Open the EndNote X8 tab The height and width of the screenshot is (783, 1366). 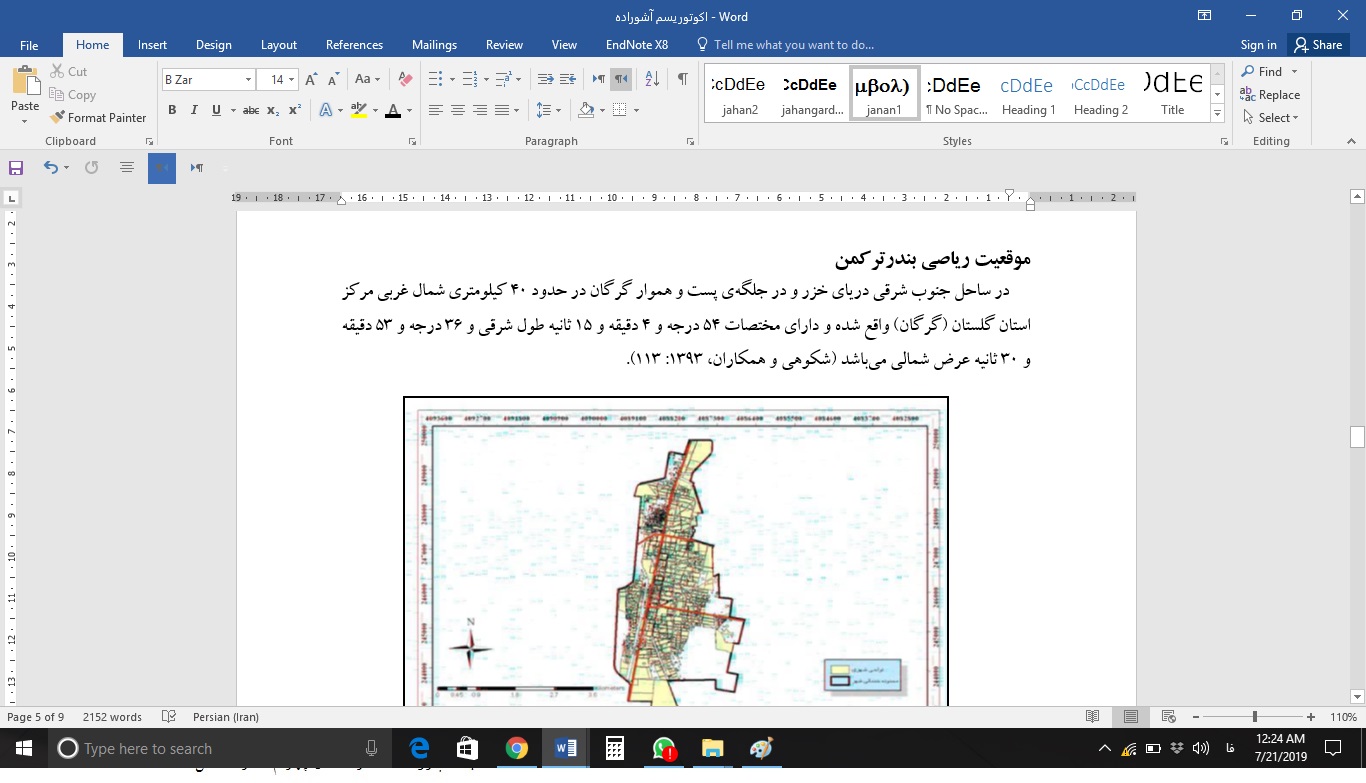click(x=637, y=44)
